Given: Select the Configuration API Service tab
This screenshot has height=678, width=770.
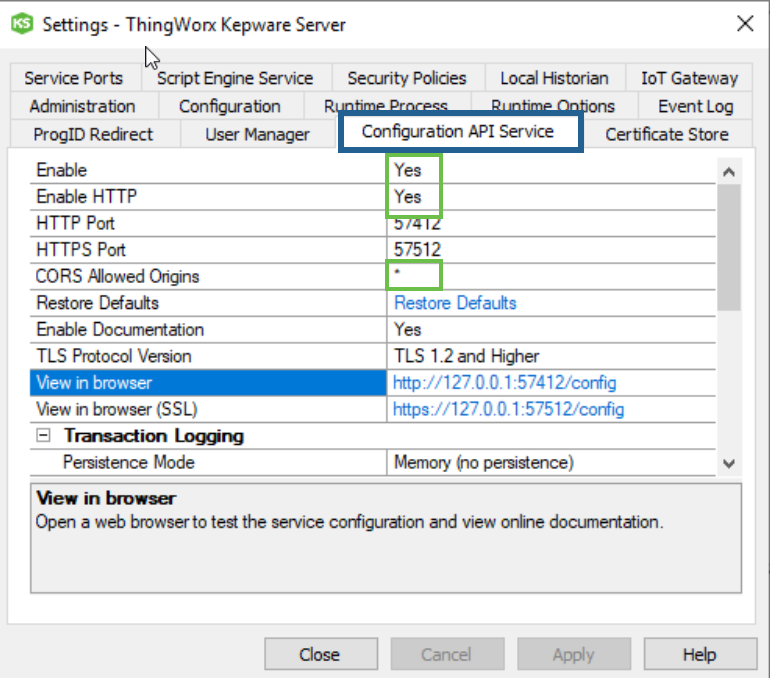Looking at the screenshot, I should (x=458, y=132).
